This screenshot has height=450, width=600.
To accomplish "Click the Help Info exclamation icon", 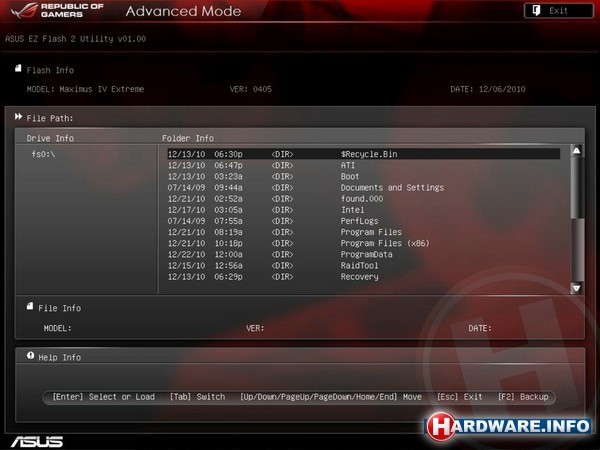I will [x=30, y=355].
